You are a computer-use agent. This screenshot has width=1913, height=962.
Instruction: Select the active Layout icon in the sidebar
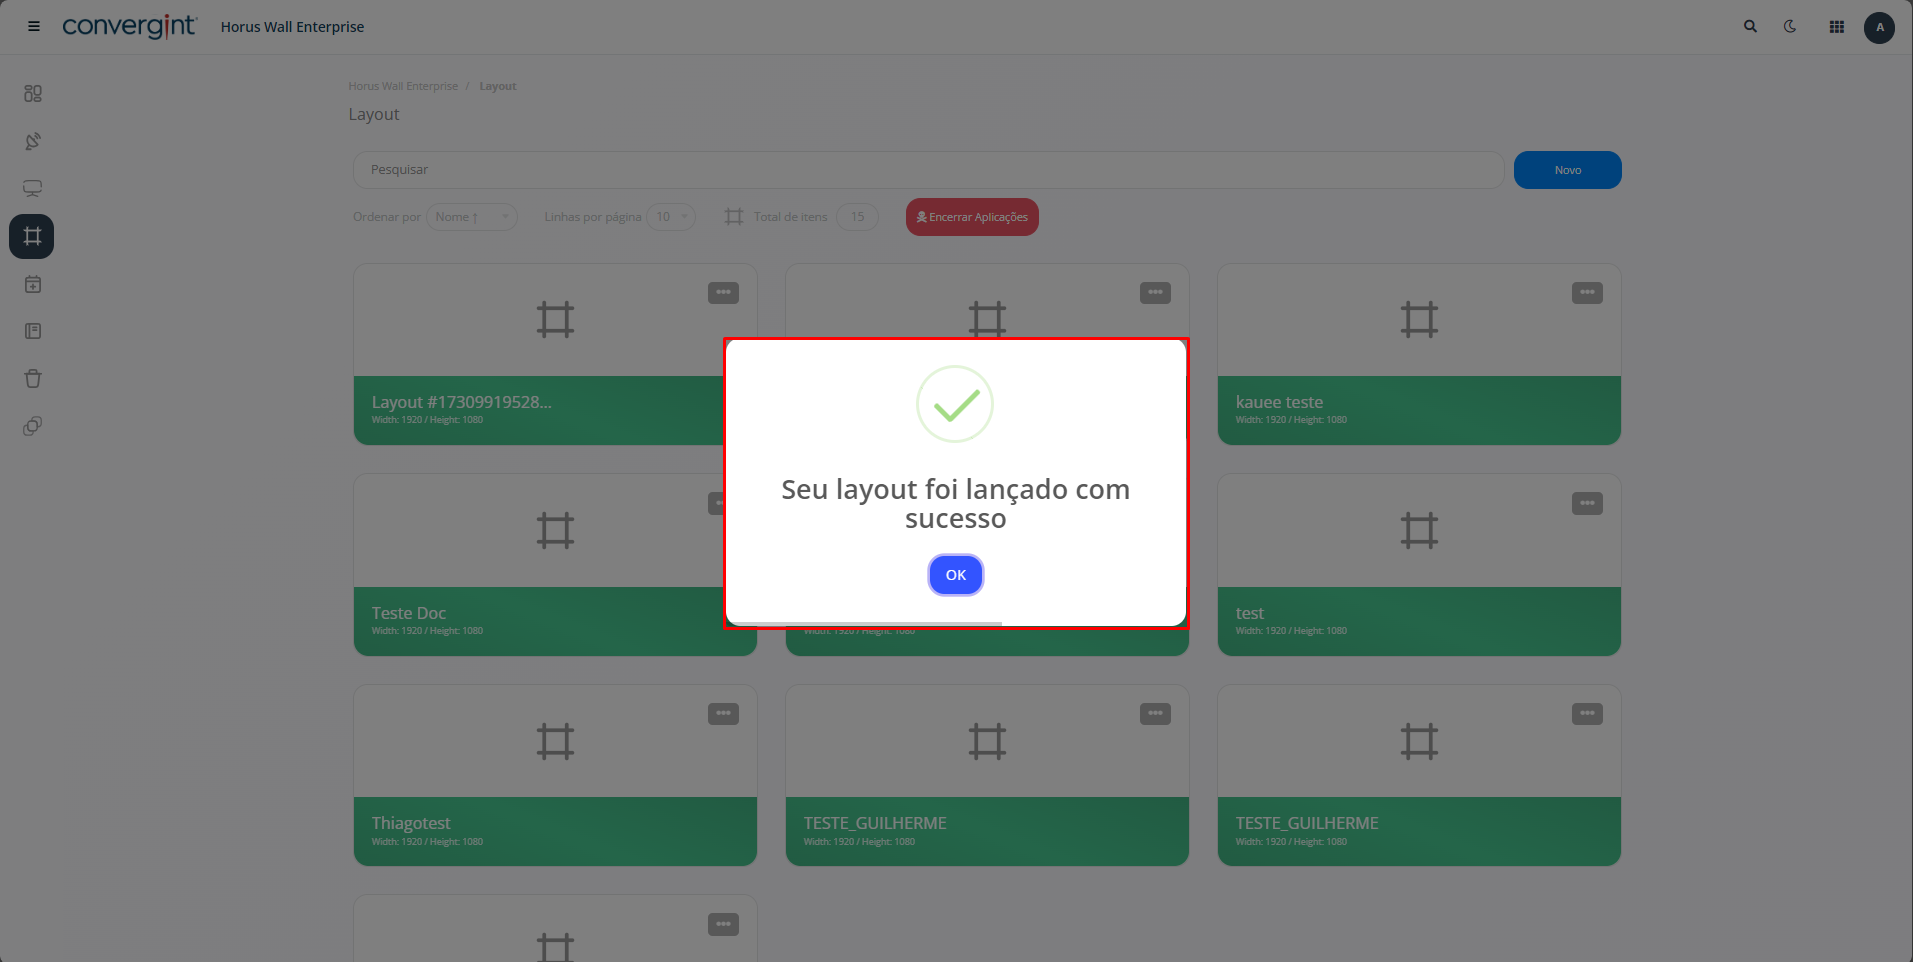point(32,237)
